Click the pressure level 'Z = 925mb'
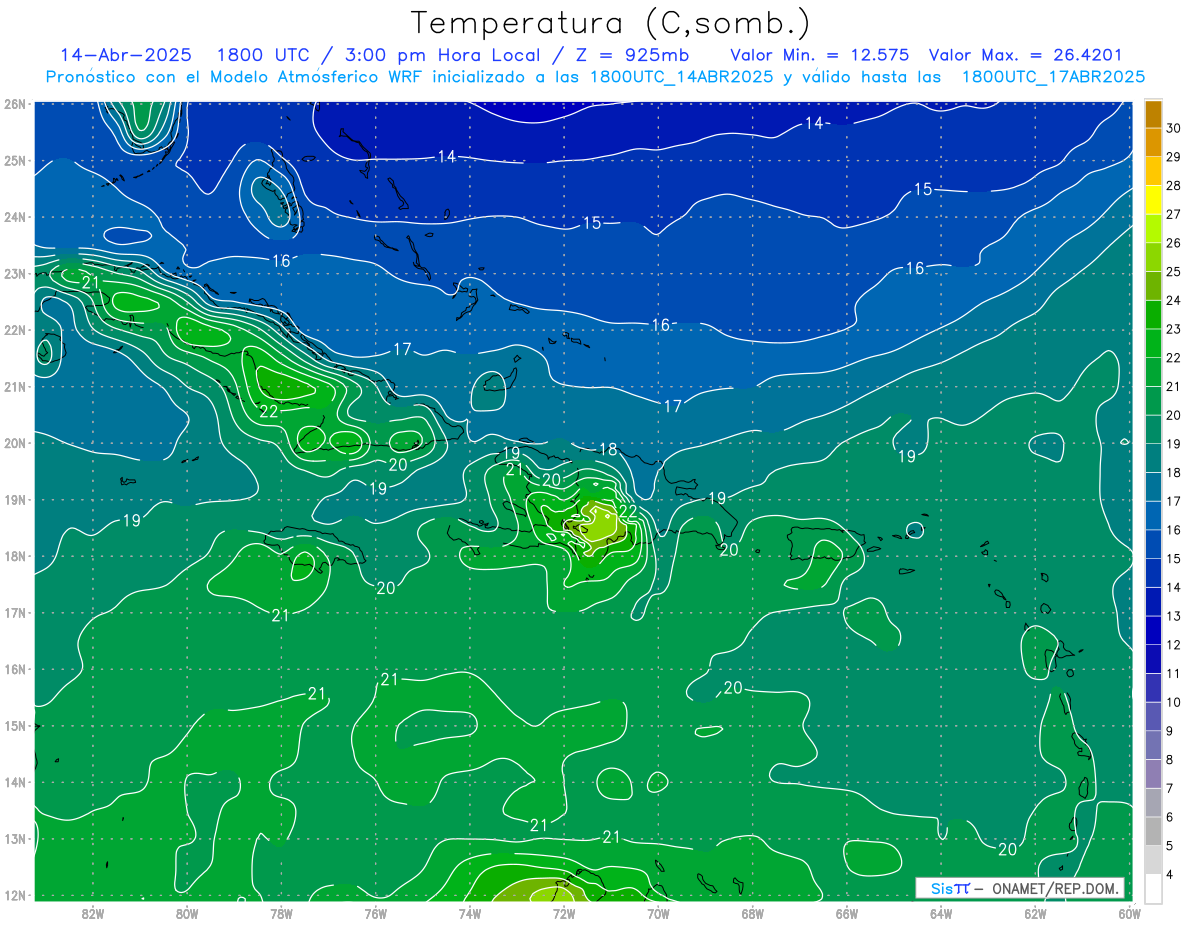 pos(628,55)
